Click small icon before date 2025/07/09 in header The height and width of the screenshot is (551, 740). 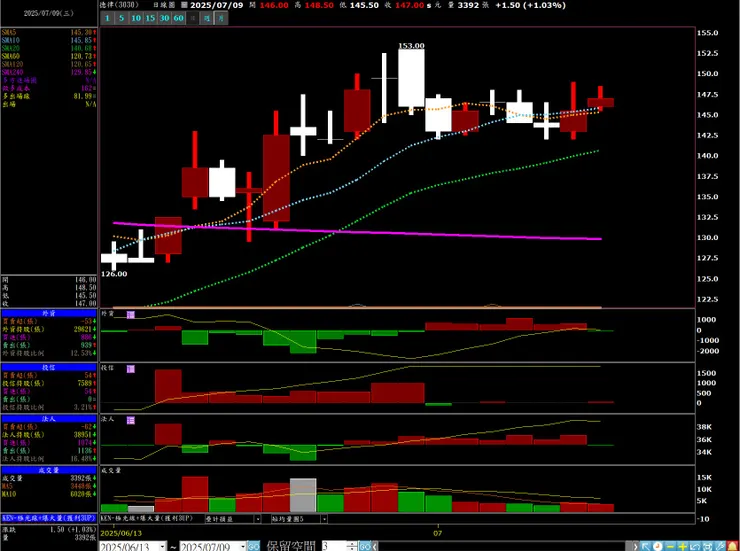click(x=185, y=5)
